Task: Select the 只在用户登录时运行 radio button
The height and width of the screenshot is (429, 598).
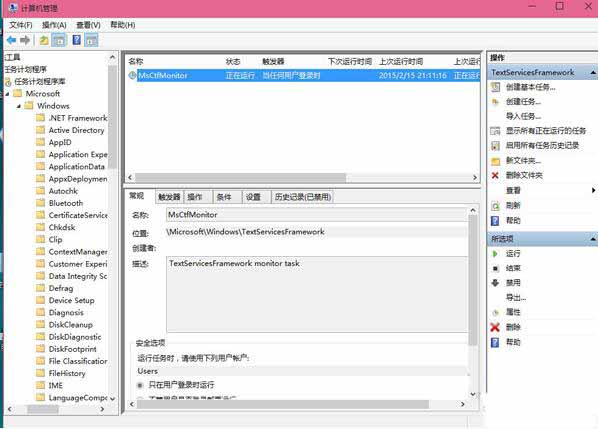Action: (140, 385)
